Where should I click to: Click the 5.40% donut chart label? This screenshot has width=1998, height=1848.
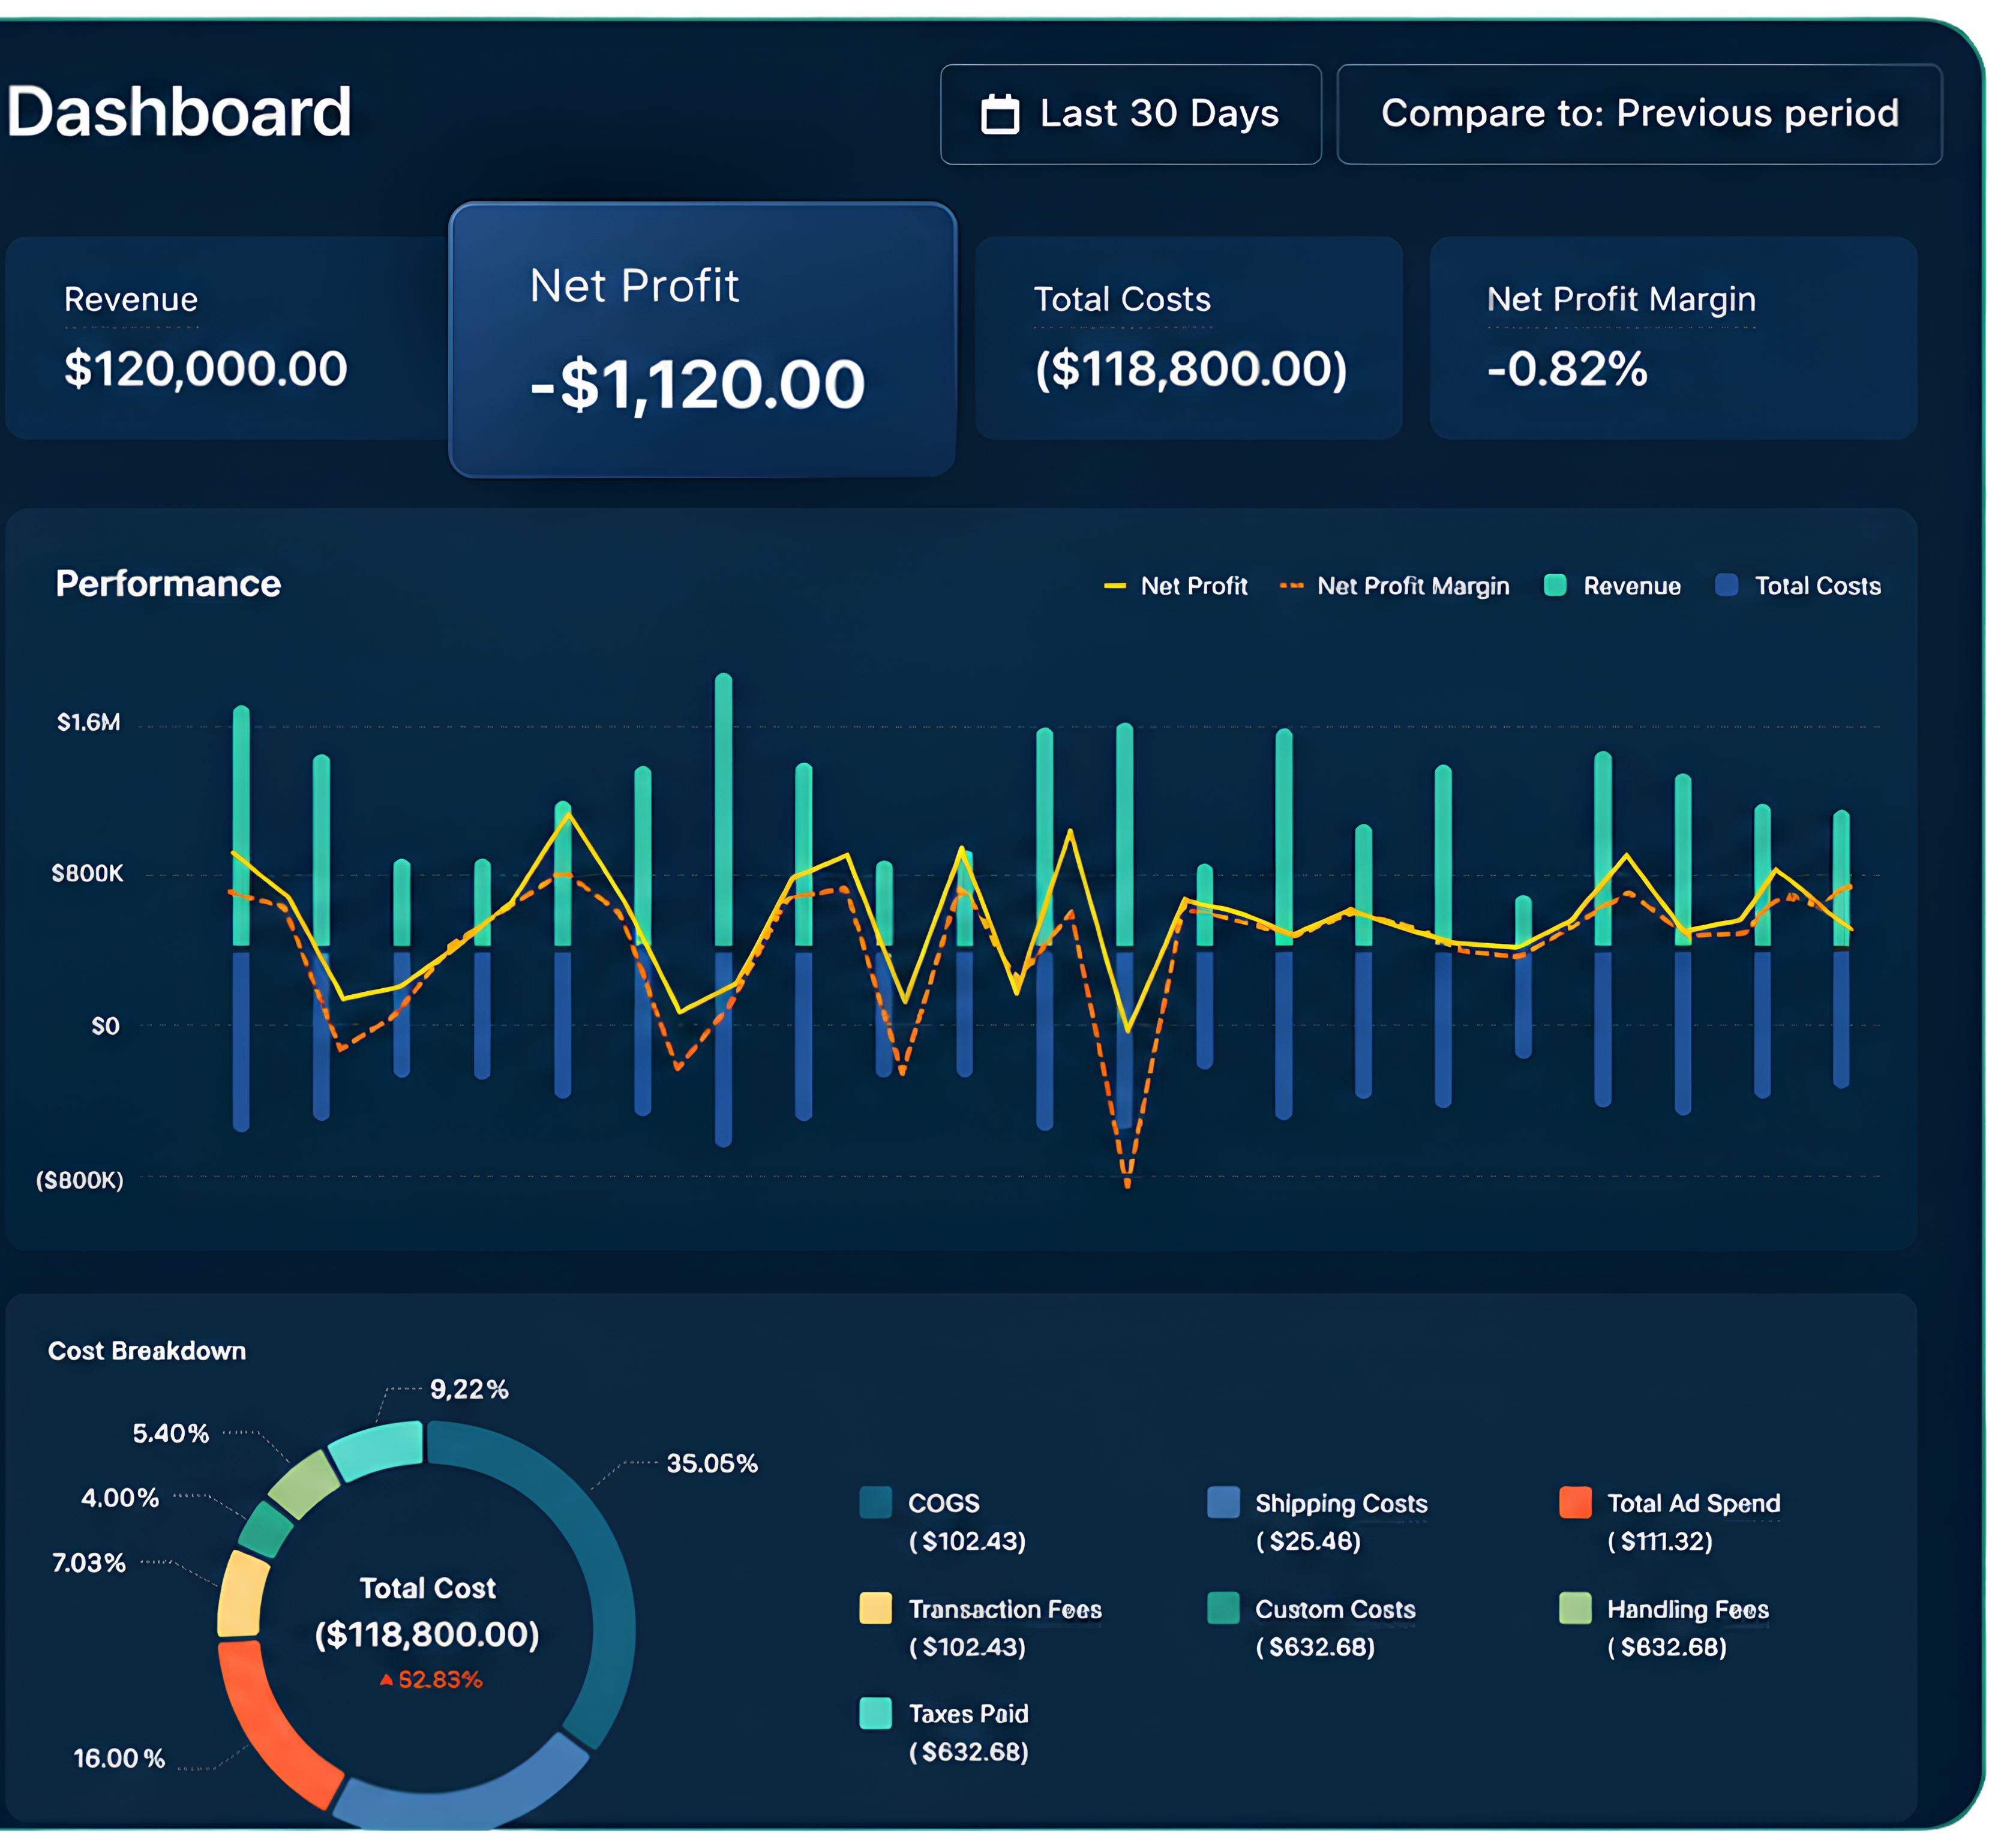[171, 1433]
